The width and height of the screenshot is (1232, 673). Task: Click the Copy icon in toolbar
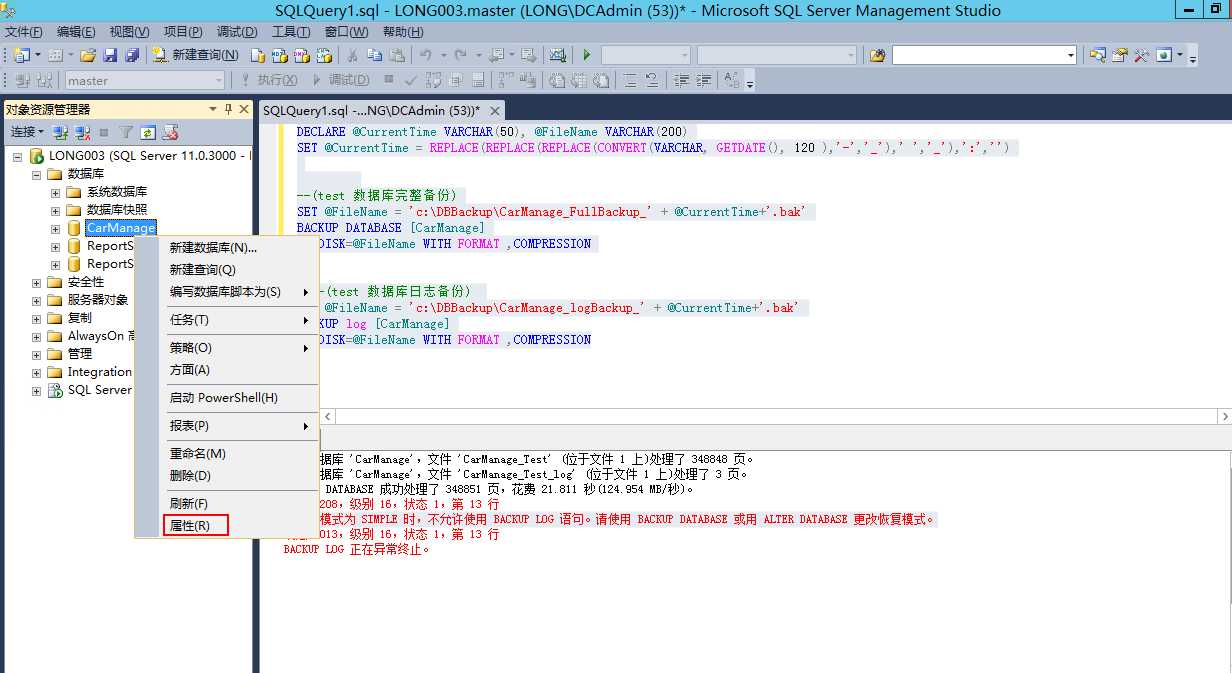click(375, 55)
